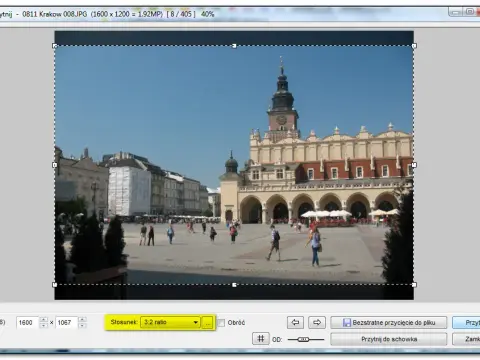Go to next image with right arrow

coord(317,322)
